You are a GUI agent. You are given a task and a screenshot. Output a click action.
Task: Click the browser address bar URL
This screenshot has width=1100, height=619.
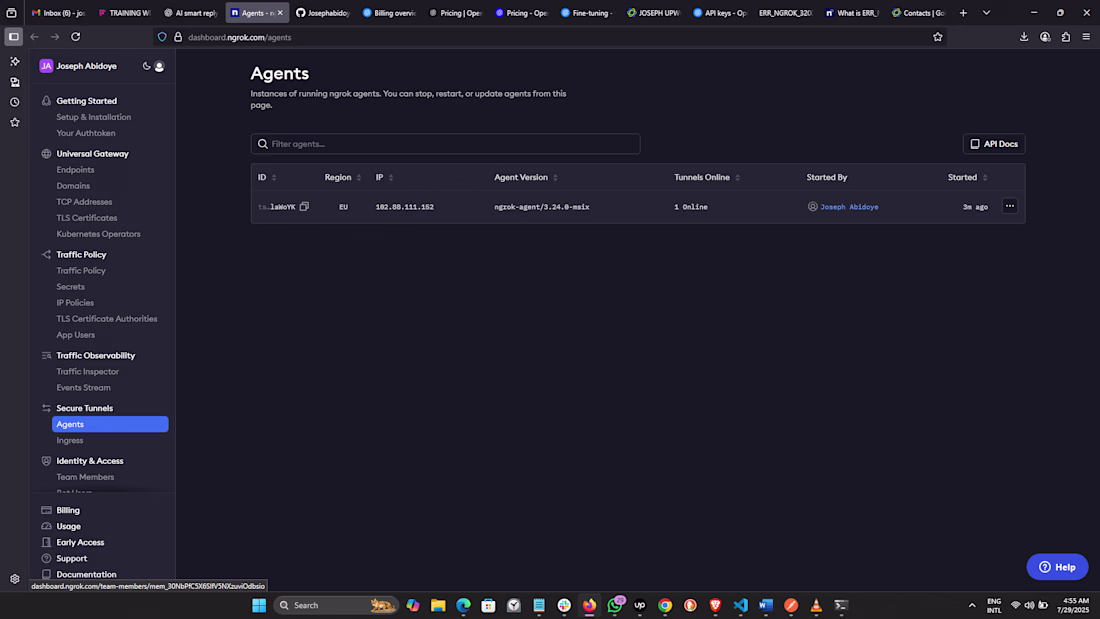coord(239,37)
